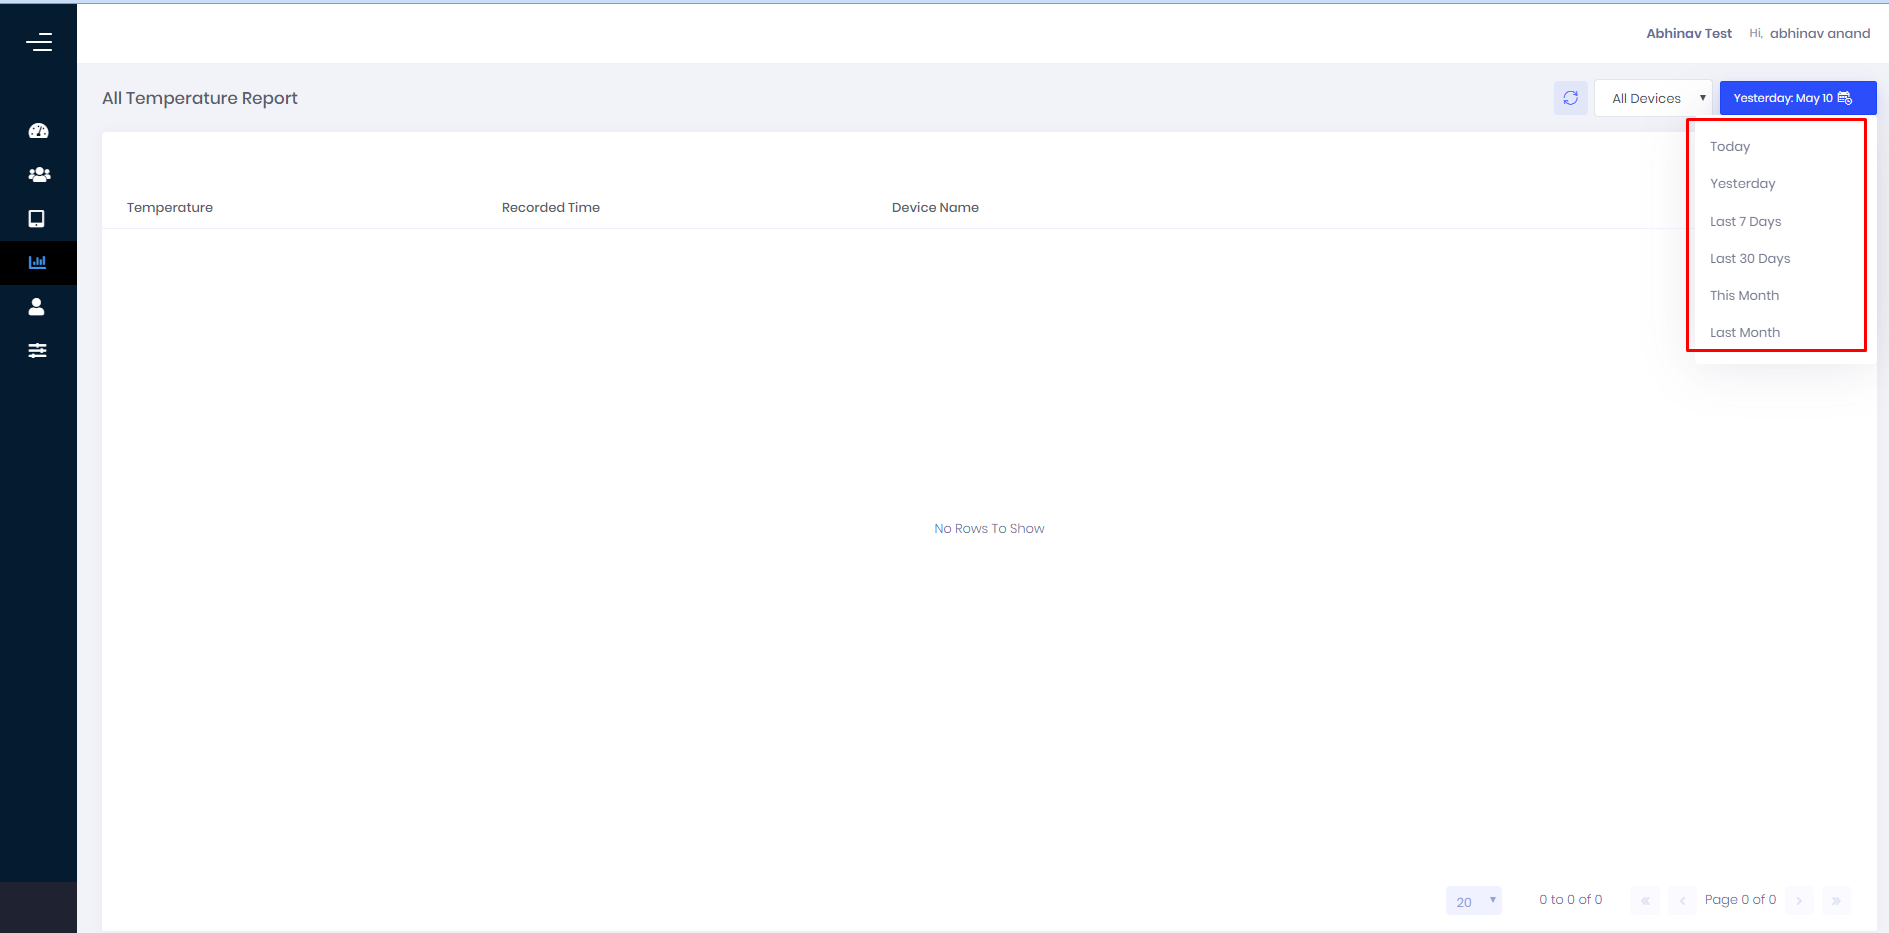Open the sliders settings icon in sidebar

pyautogui.click(x=38, y=351)
